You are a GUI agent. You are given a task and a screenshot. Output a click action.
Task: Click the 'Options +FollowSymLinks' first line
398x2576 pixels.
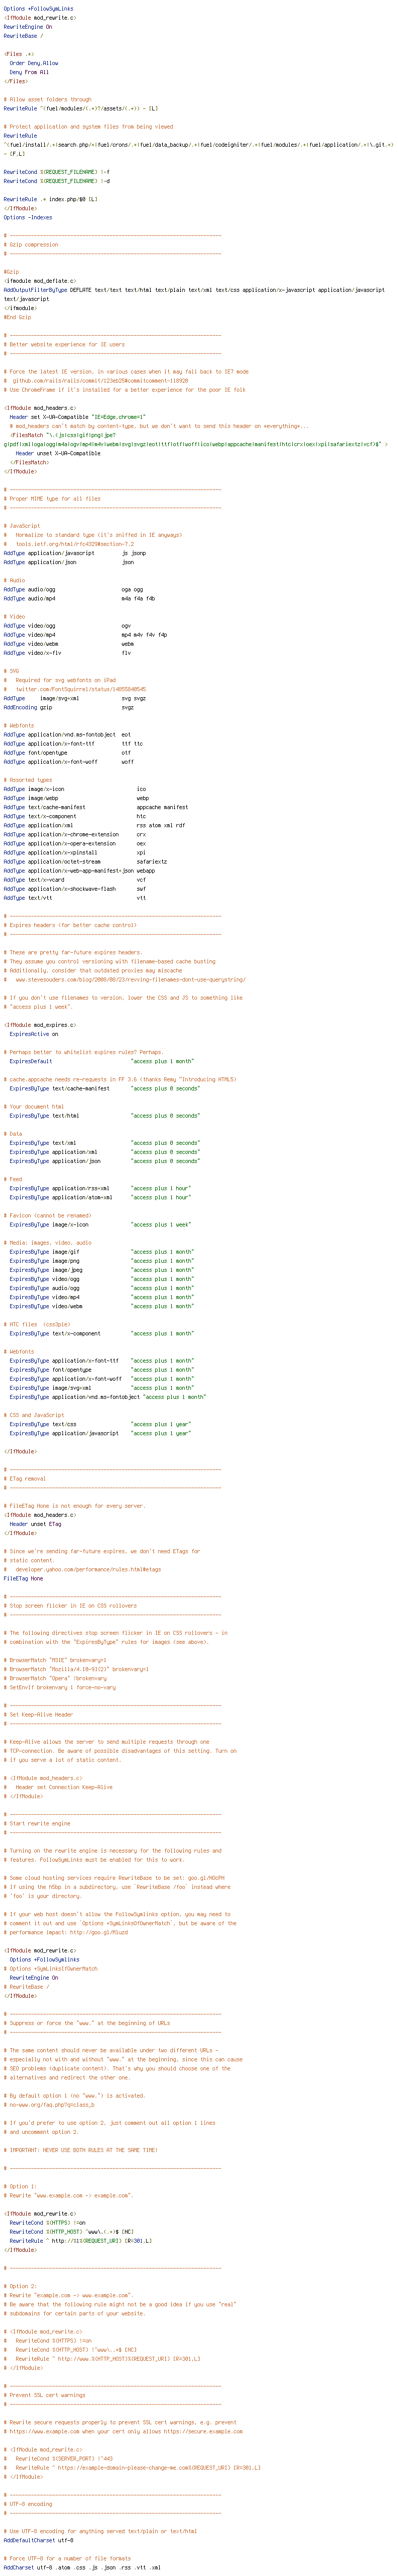pos(38,8)
